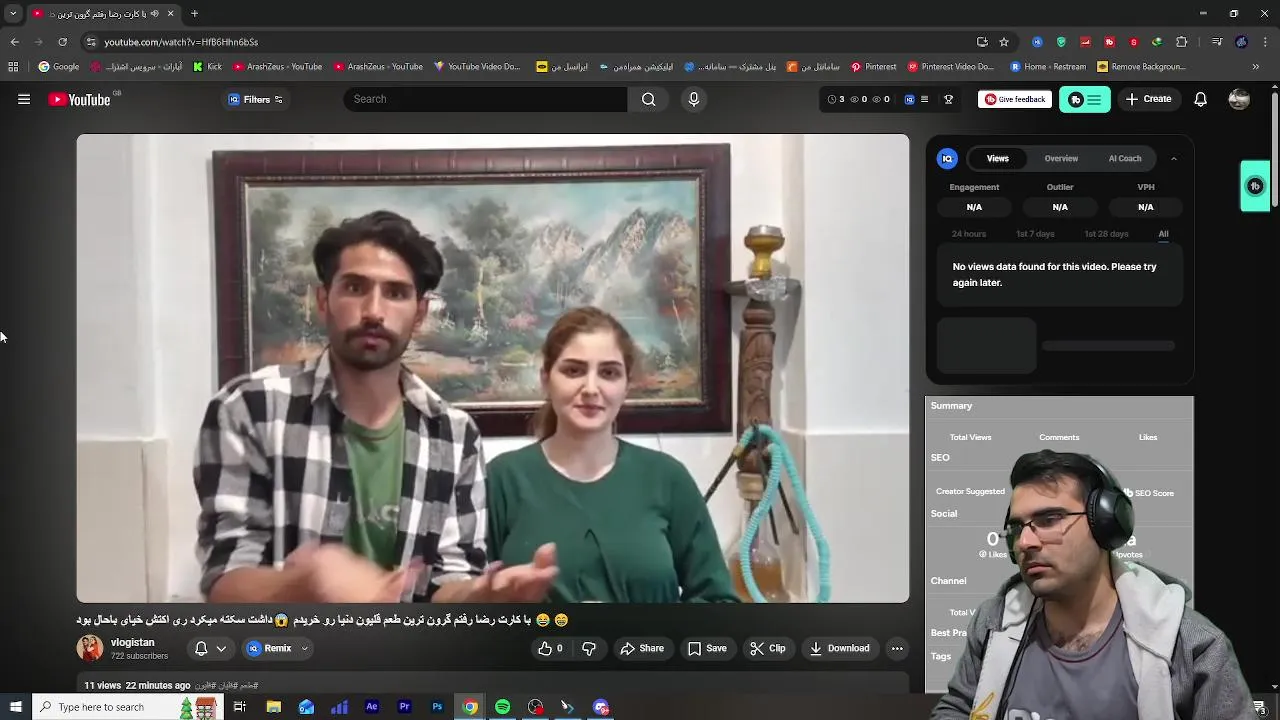Open account avatar menu
This screenshot has width=1280, height=720.
(1239, 99)
